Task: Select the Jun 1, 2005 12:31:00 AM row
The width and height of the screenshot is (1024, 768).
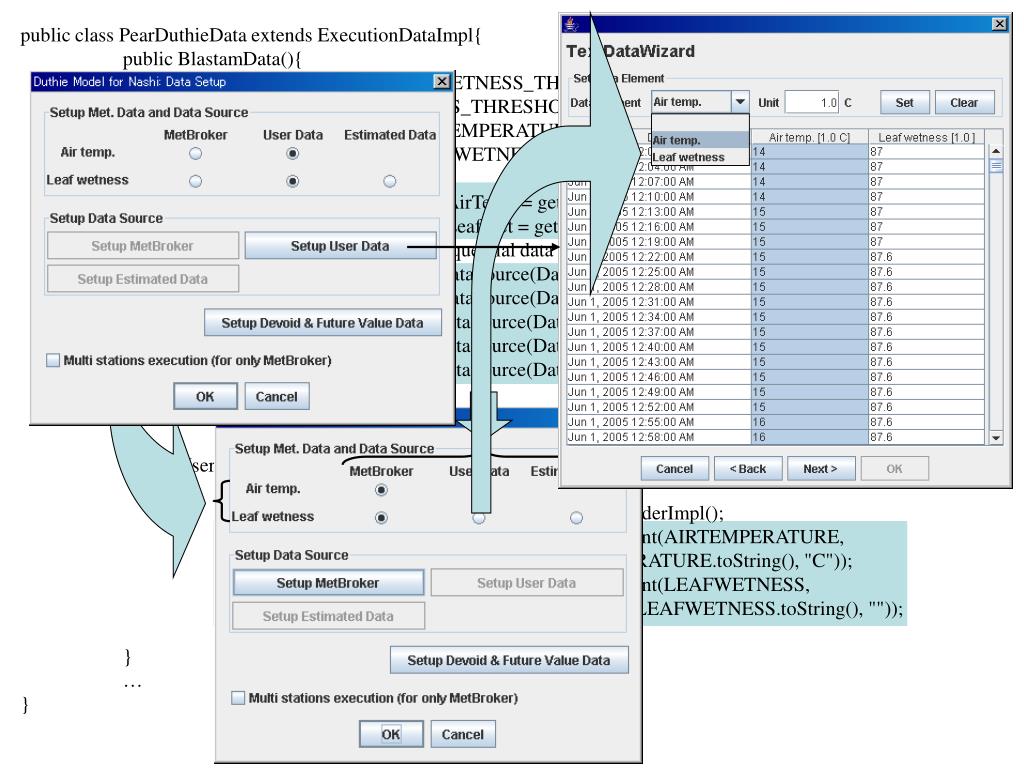Action: pyautogui.click(x=775, y=302)
